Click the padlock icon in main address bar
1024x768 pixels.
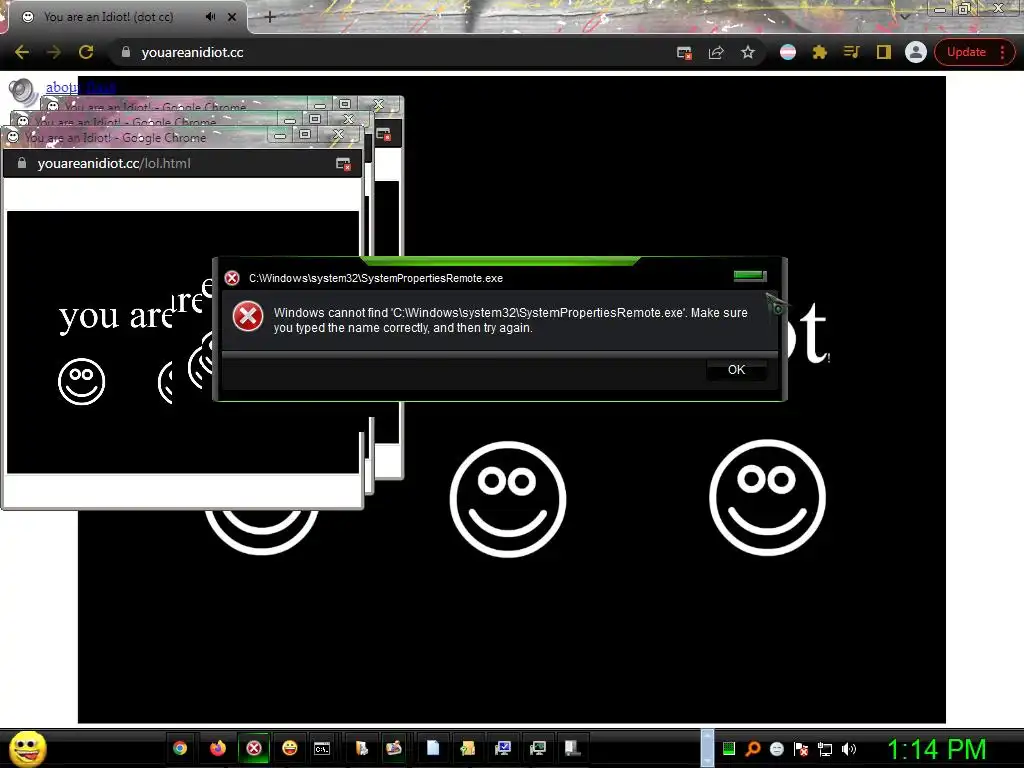click(126, 52)
